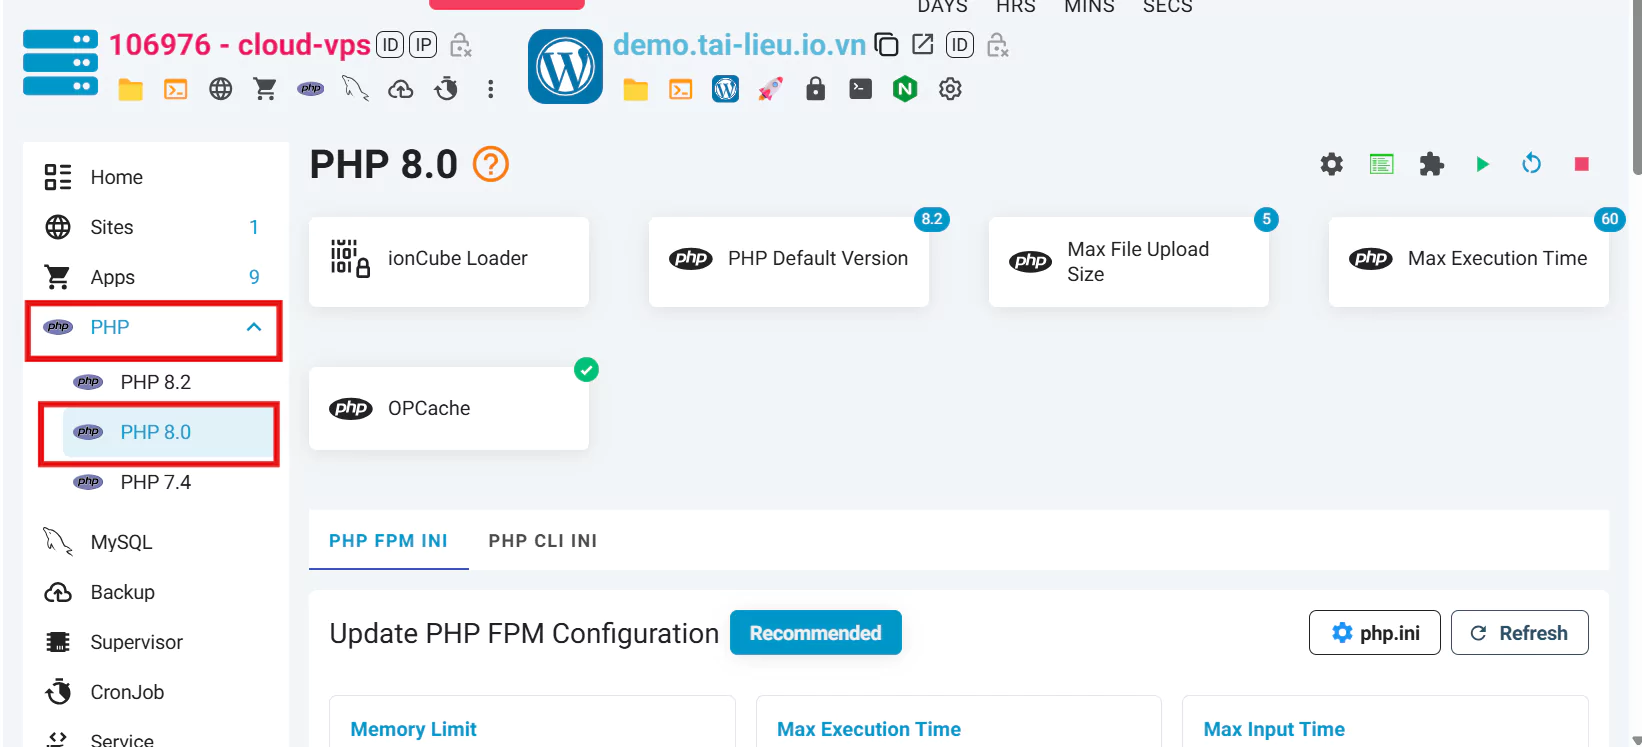Toggle the OPCache card
Screen dimensions: 1642x747
(x=448, y=408)
